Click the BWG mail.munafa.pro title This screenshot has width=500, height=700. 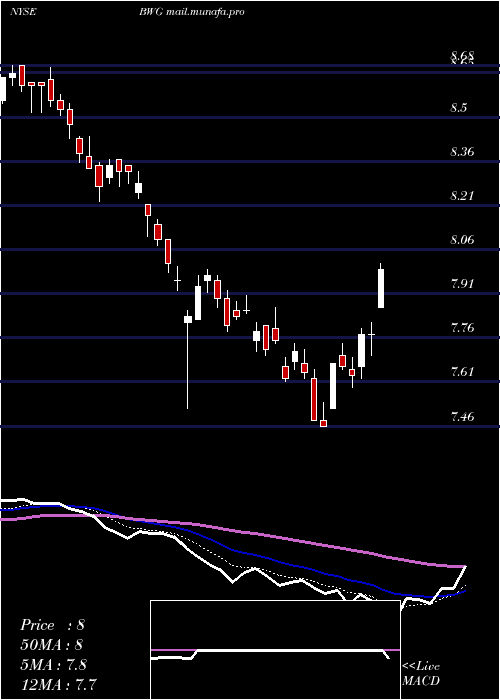[x=192, y=12]
